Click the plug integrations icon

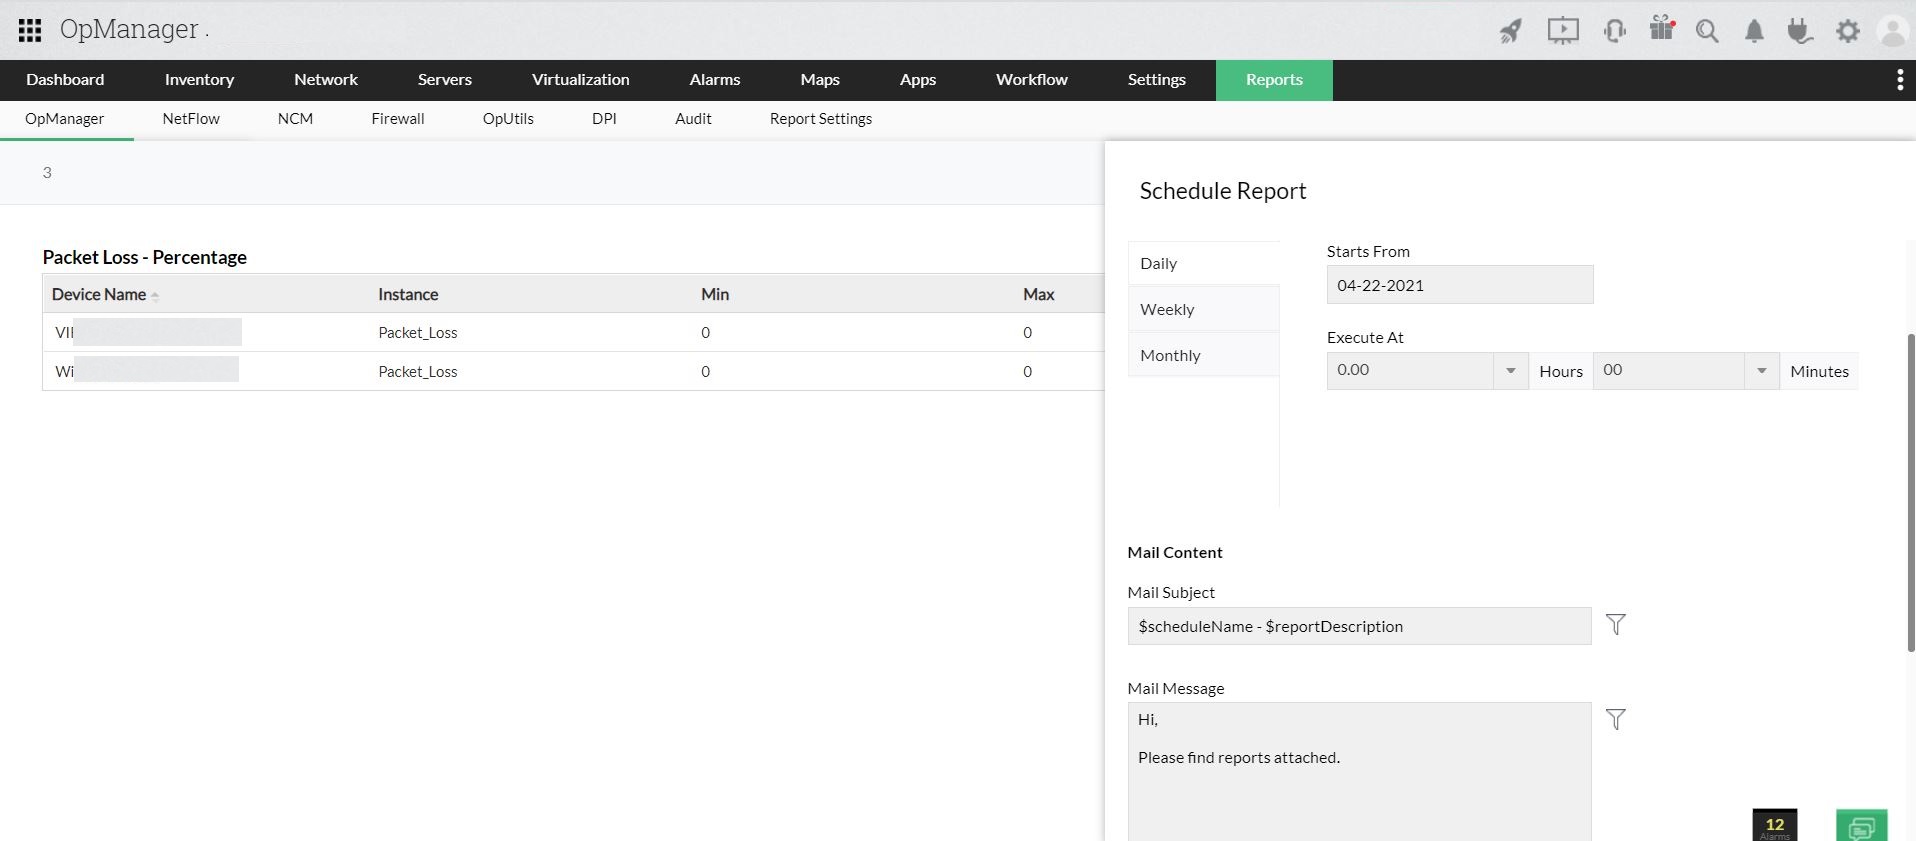[1800, 31]
